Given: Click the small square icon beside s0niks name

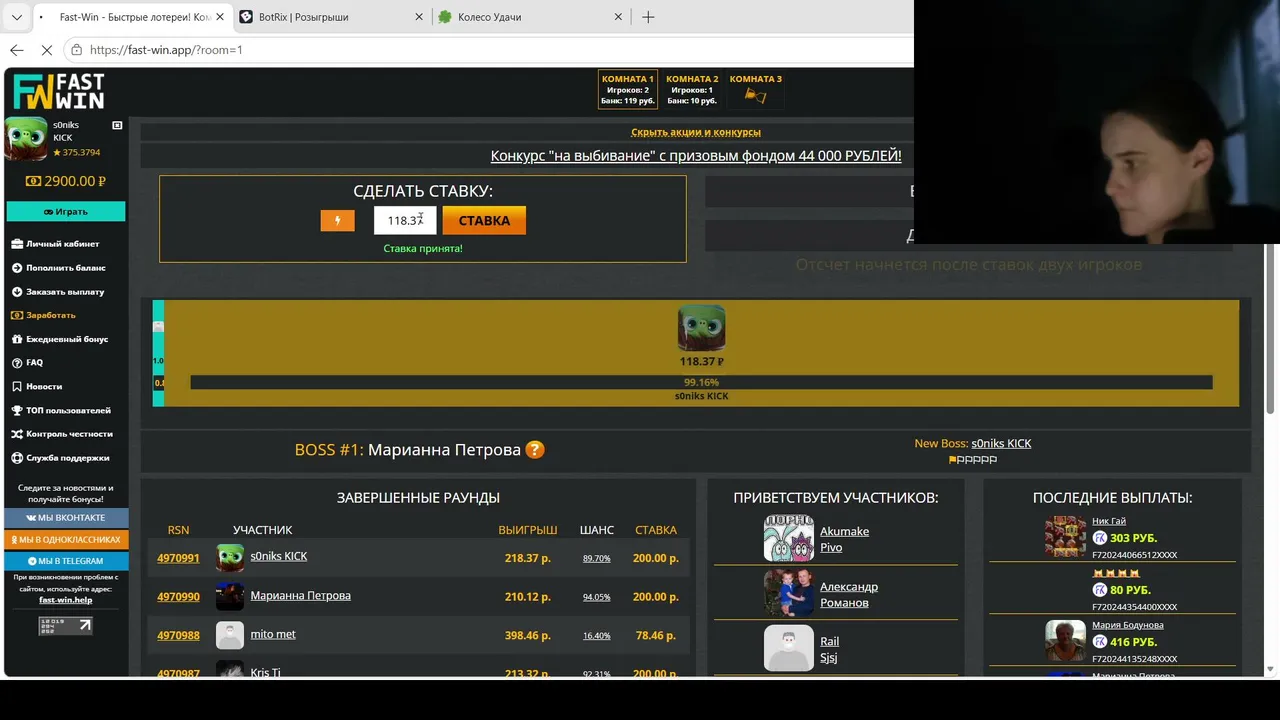Looking at the screenshot, I should point(117,125).
